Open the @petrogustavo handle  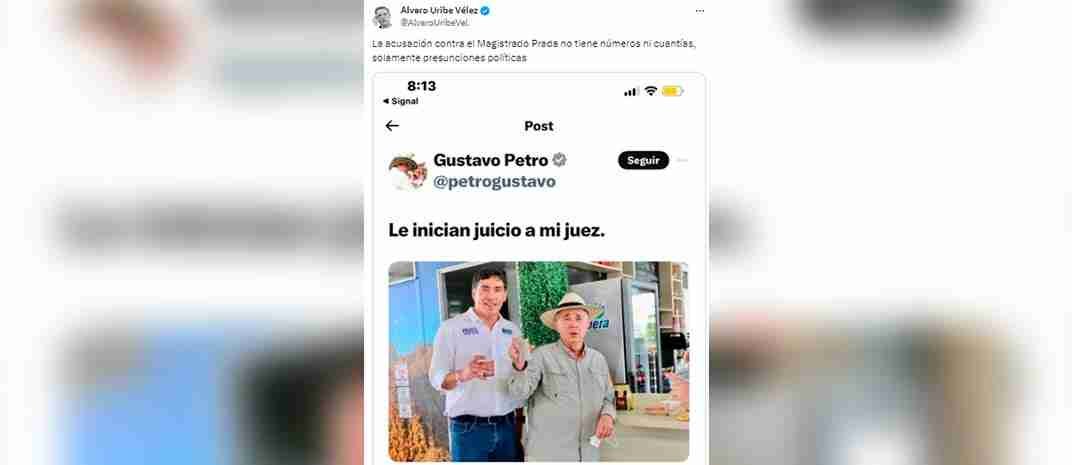tap(494, 182)
